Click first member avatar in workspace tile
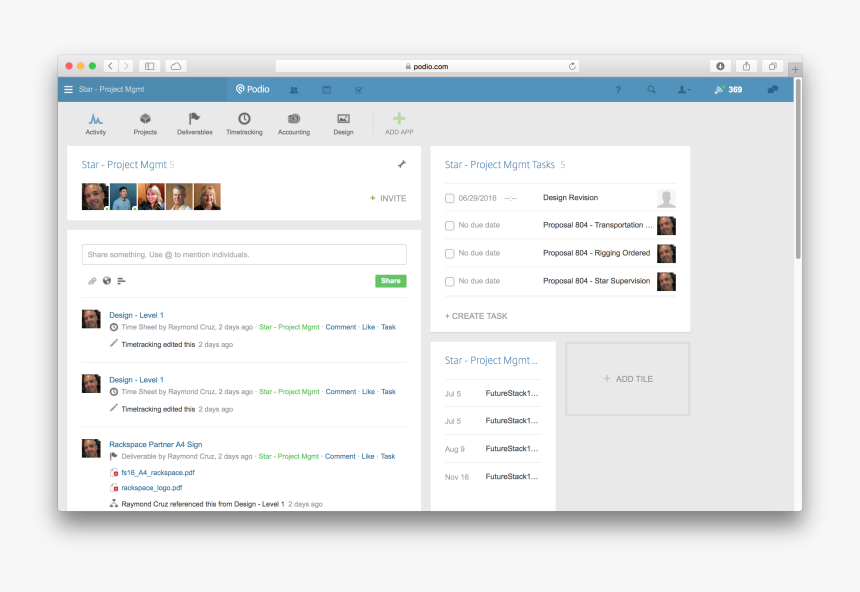The width and height of the screenshot is (860, 592). pyautogui.click(x=95, y=196)
